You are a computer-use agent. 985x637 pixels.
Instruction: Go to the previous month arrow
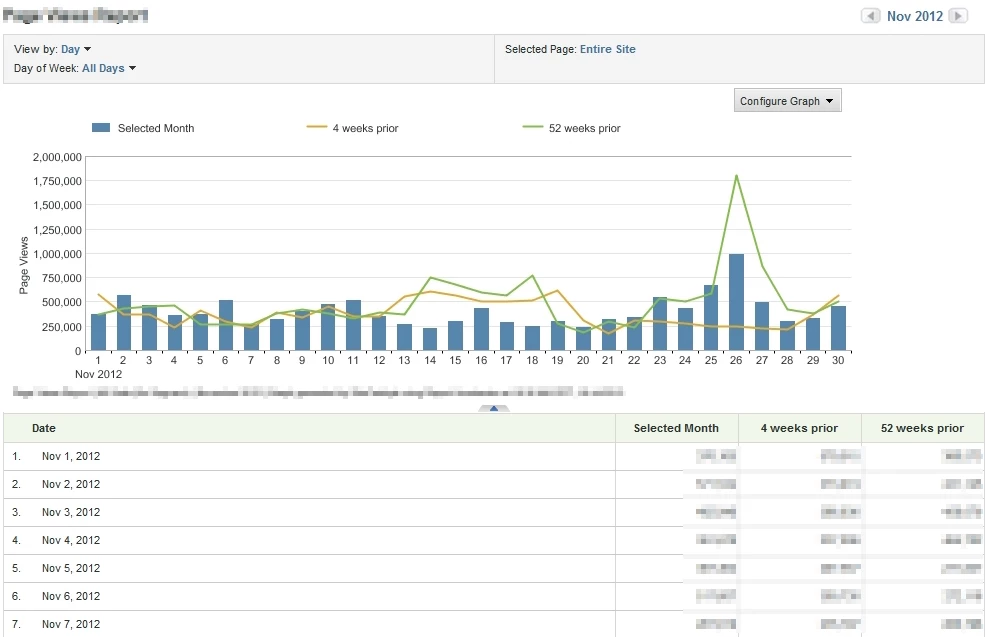click(870, 16)
